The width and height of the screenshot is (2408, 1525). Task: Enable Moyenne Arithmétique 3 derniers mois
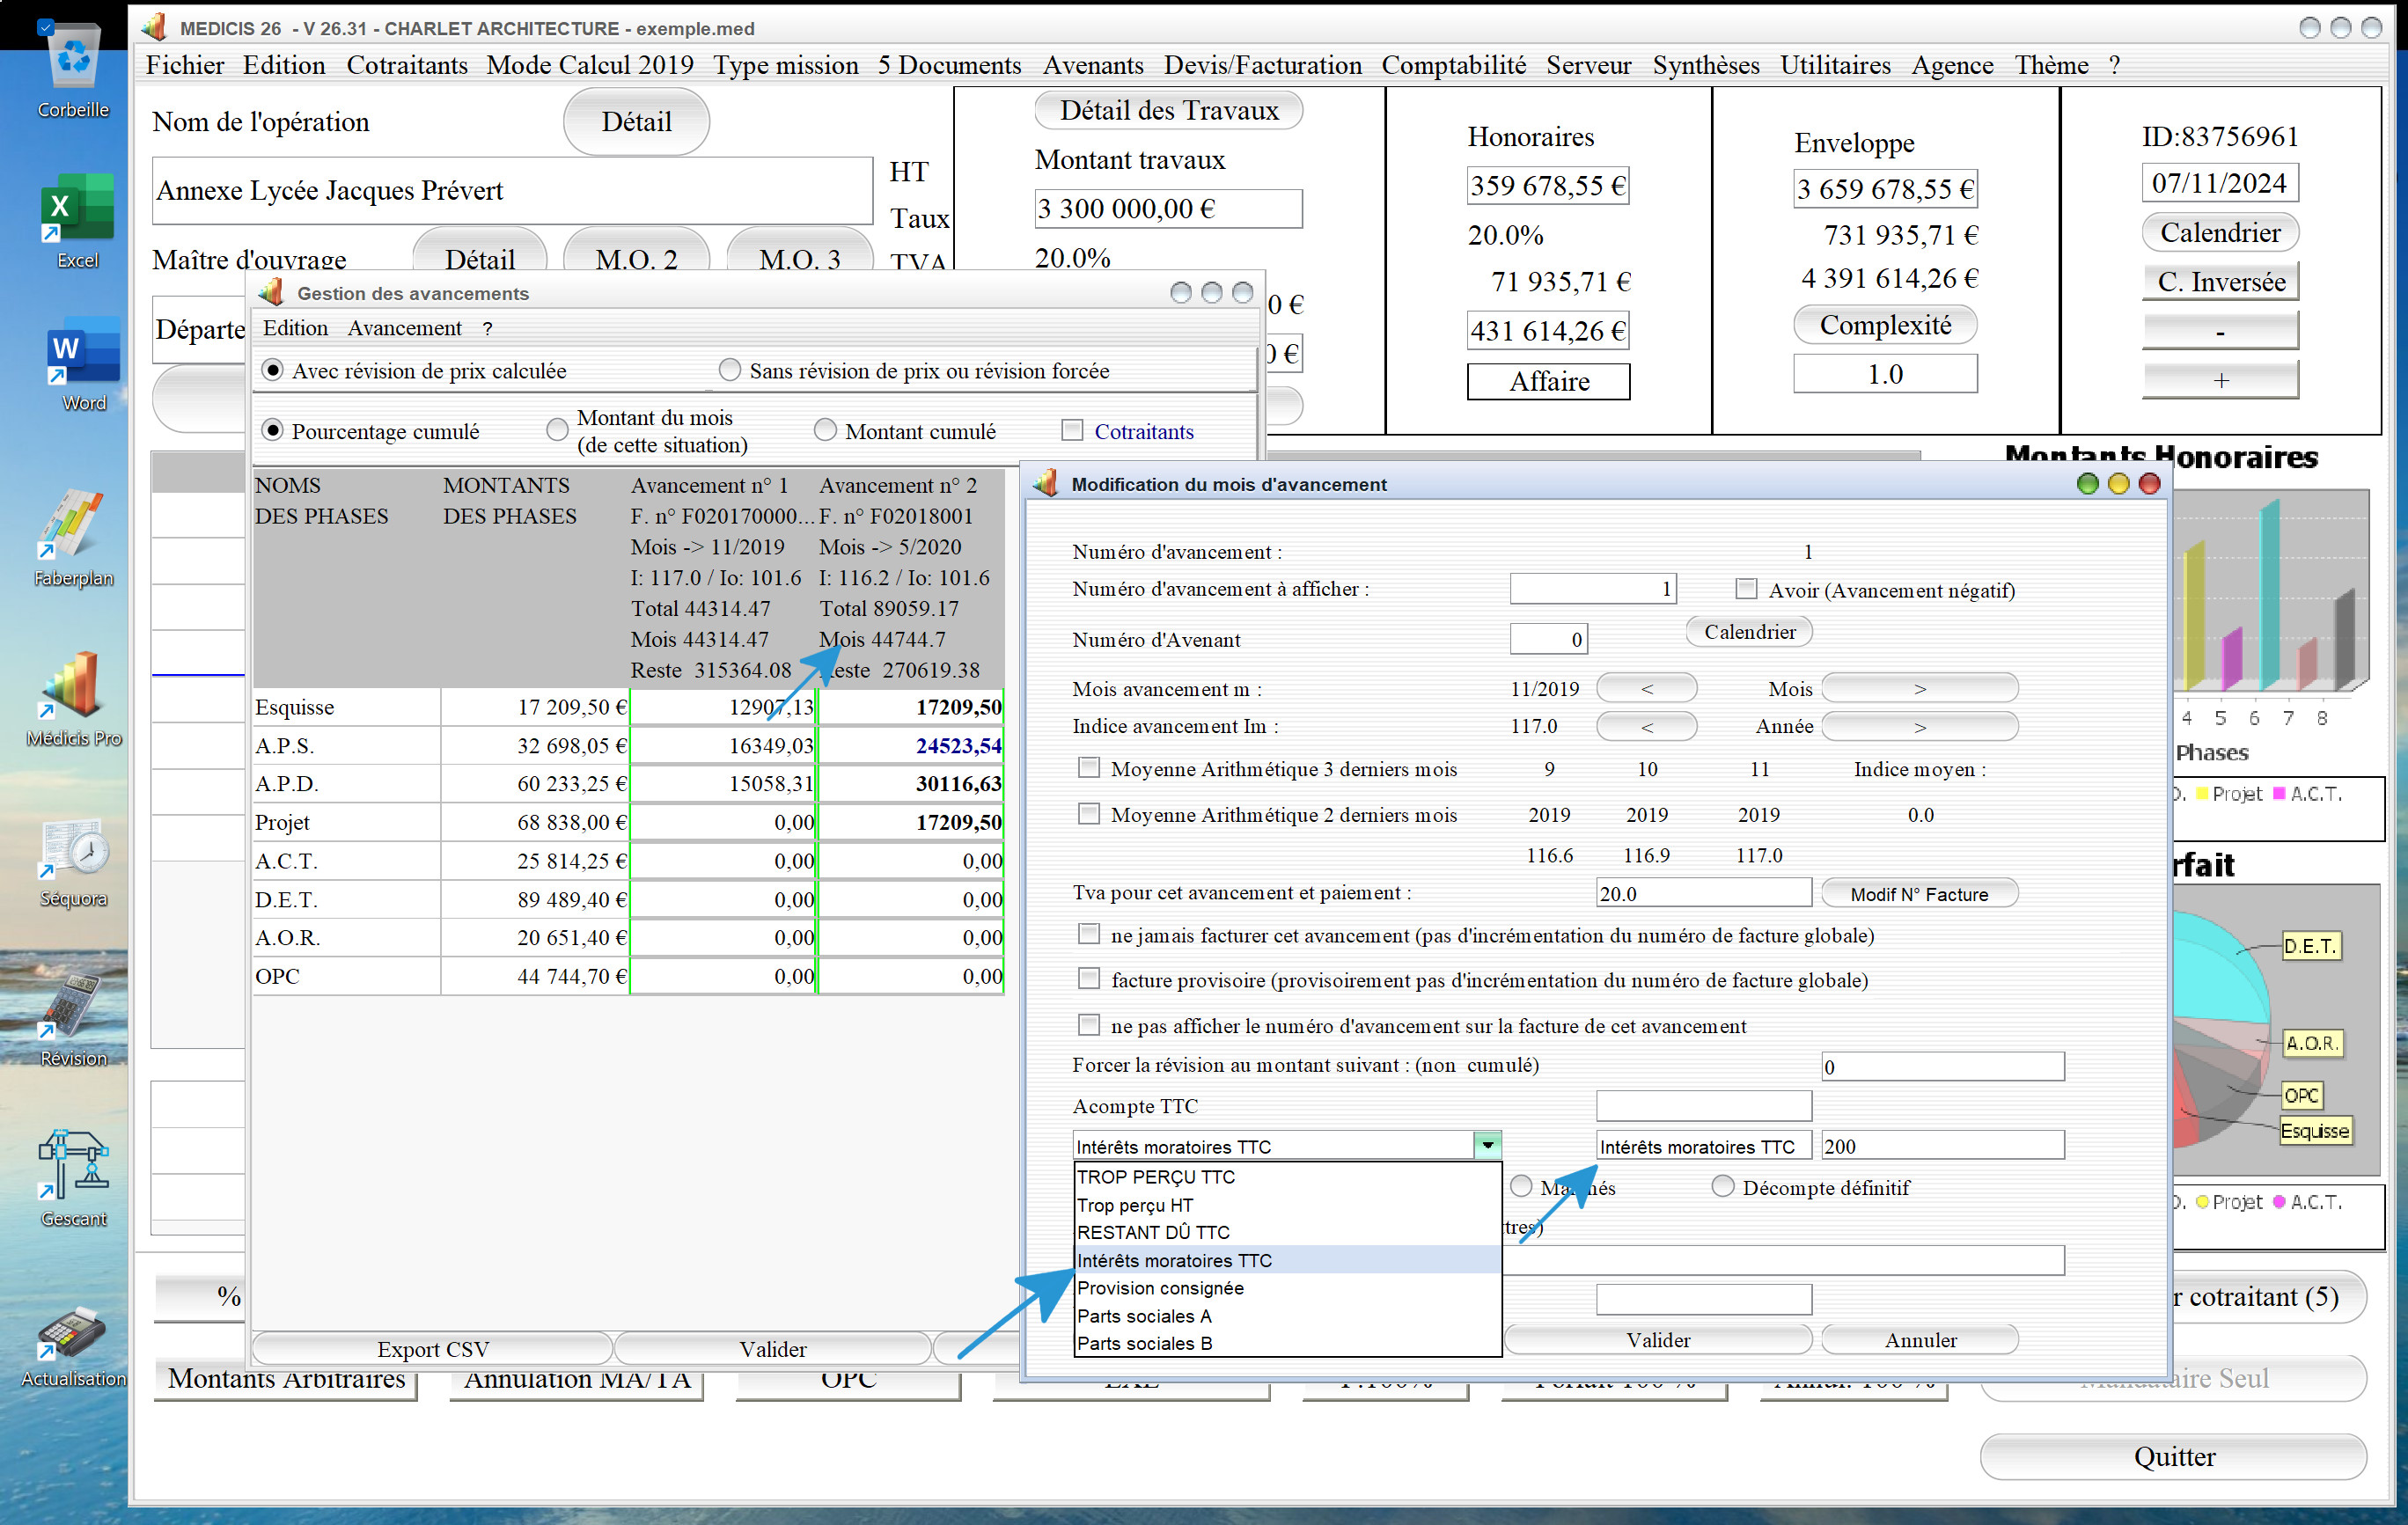pyautogui.click(x=1089, y=768)
